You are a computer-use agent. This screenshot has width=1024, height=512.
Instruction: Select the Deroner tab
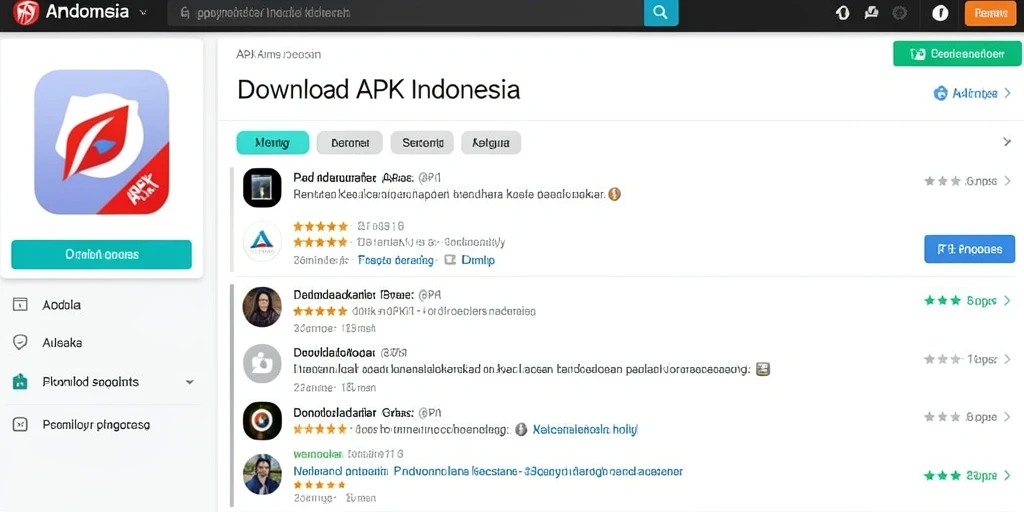point(349,142)
